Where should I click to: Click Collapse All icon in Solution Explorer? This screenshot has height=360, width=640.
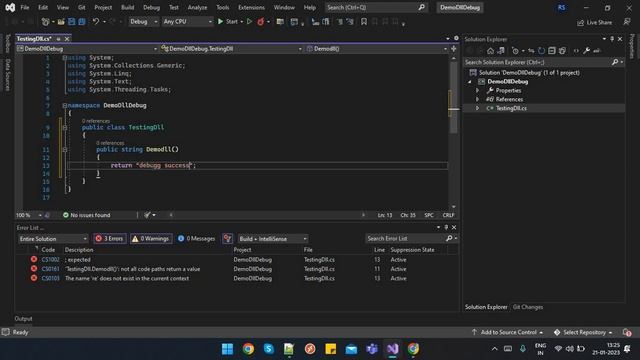(552, 51)
